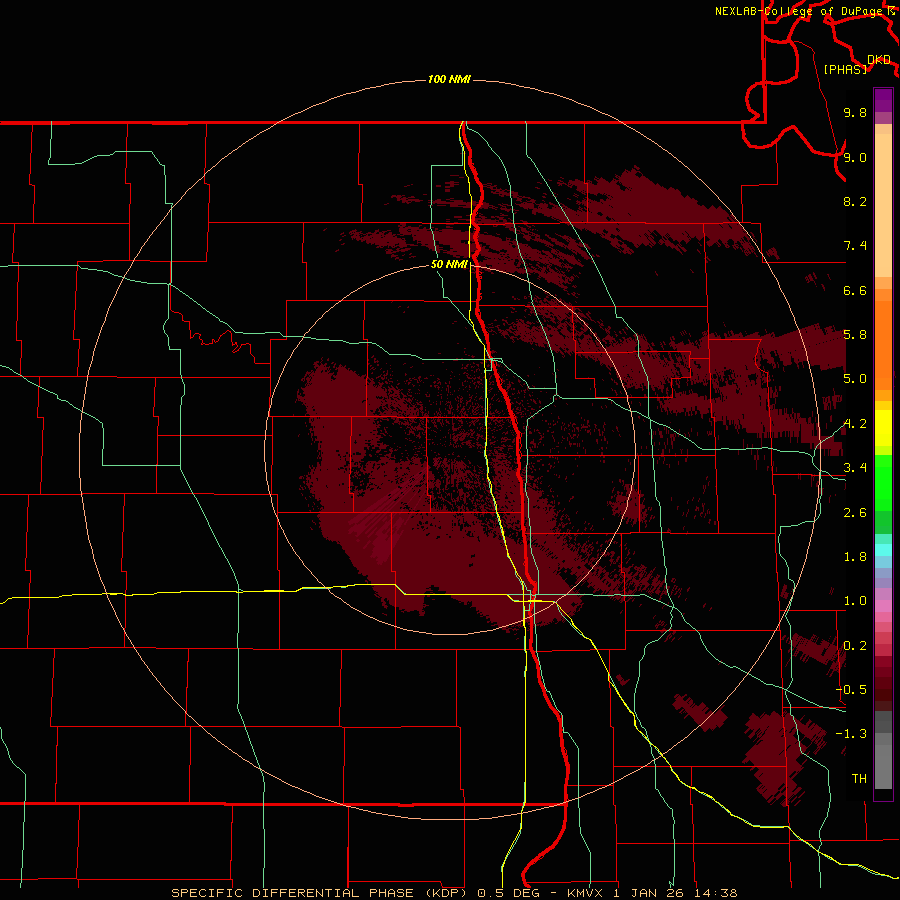Click the purple top segment of color bar
The height and width of the screenshot is (900, 900).
point(883,100)
